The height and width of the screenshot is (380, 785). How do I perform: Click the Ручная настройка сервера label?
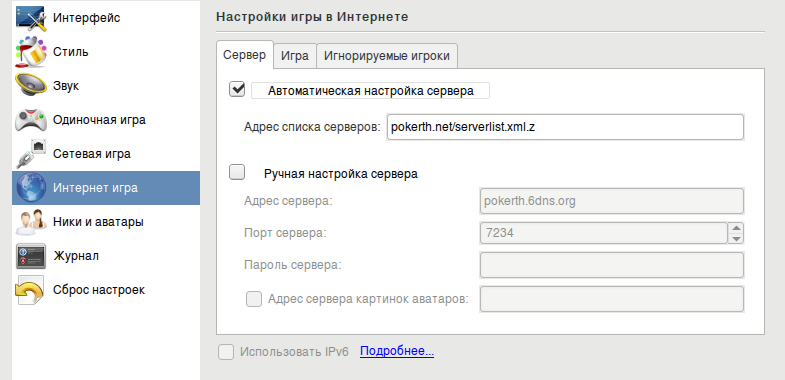340,174
